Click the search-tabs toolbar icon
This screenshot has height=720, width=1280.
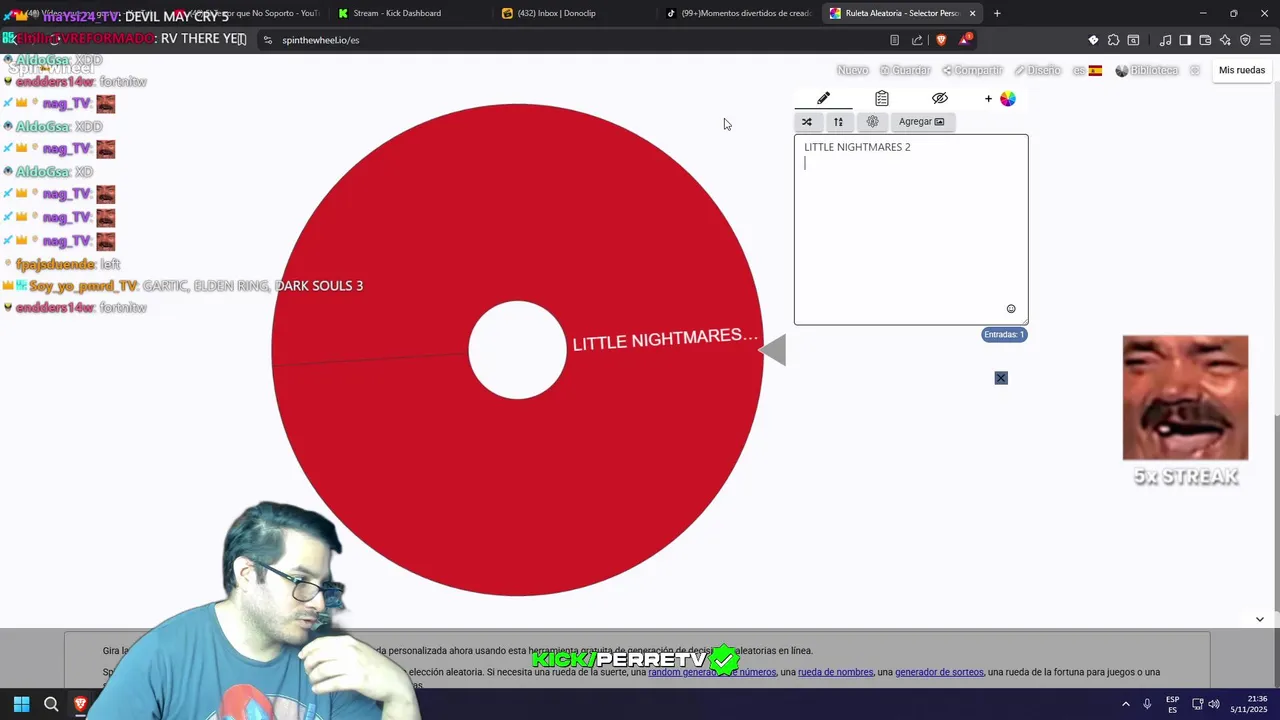(x=1133, y=40)
